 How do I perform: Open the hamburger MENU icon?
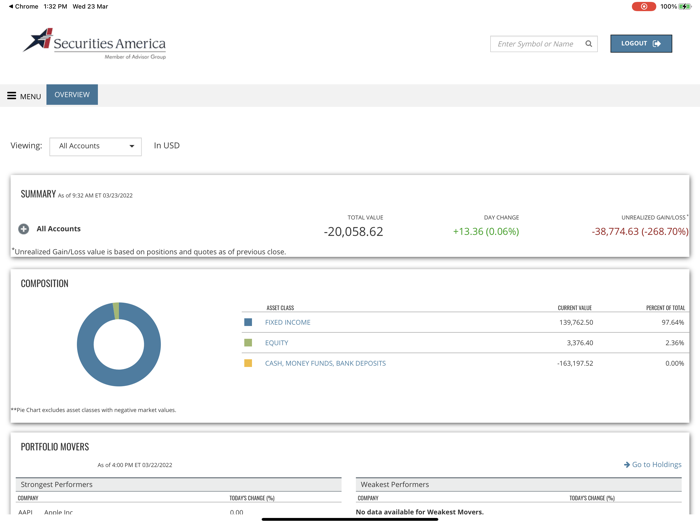tap(12, 96)
